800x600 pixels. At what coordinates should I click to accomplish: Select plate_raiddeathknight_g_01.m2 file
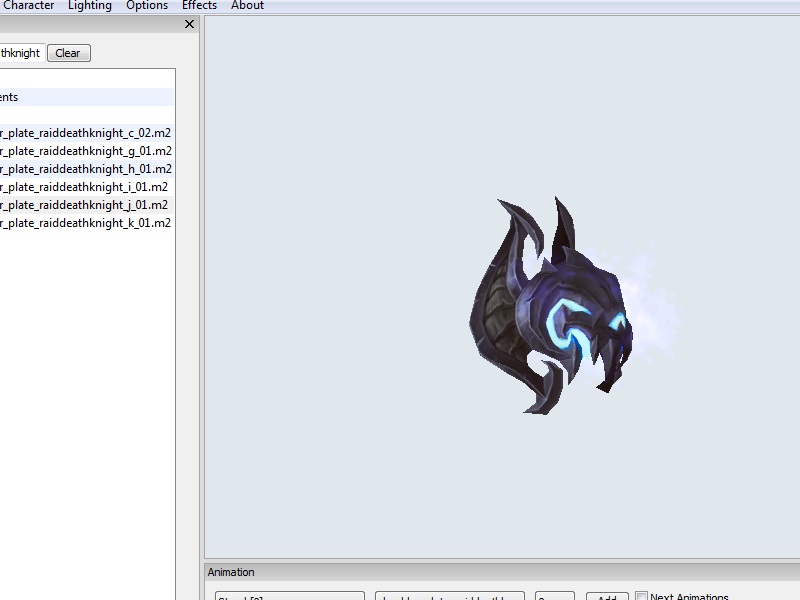(x=87, y=151)
